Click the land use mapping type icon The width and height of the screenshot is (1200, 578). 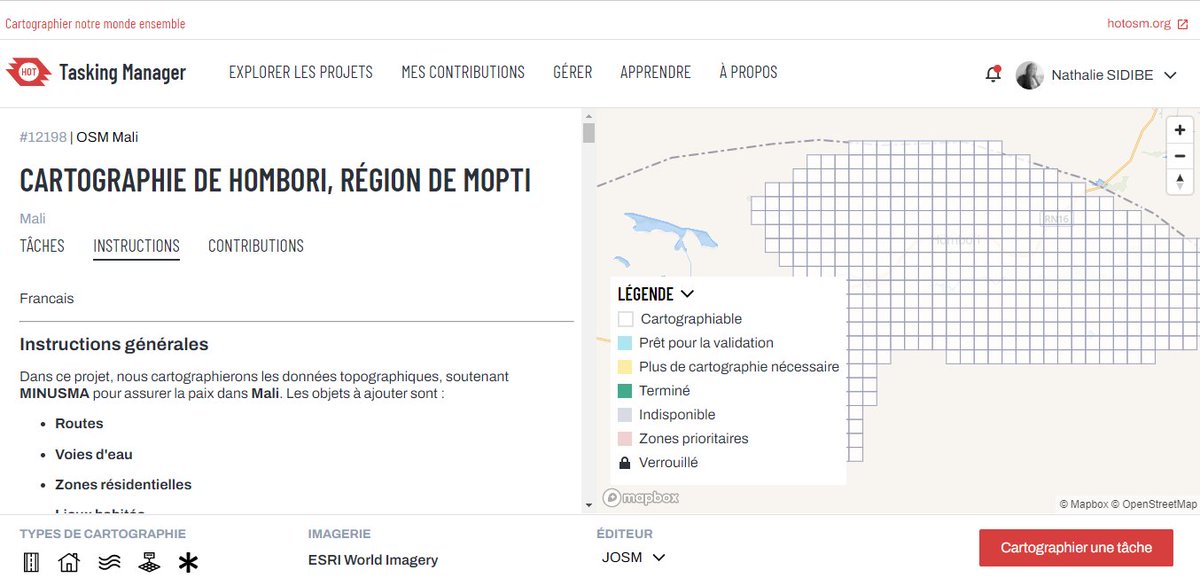[x=149, y=562]
